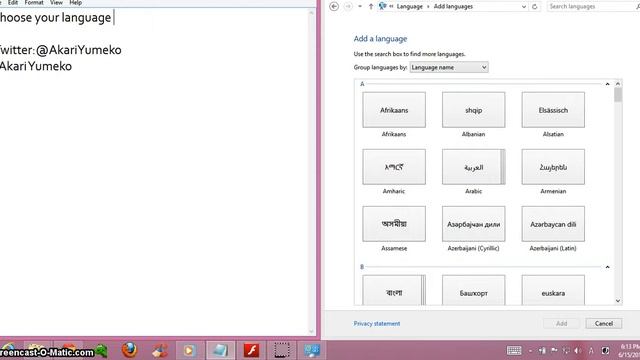
Task: Click the up-level arrow in address bar
Action: [371, 7]
